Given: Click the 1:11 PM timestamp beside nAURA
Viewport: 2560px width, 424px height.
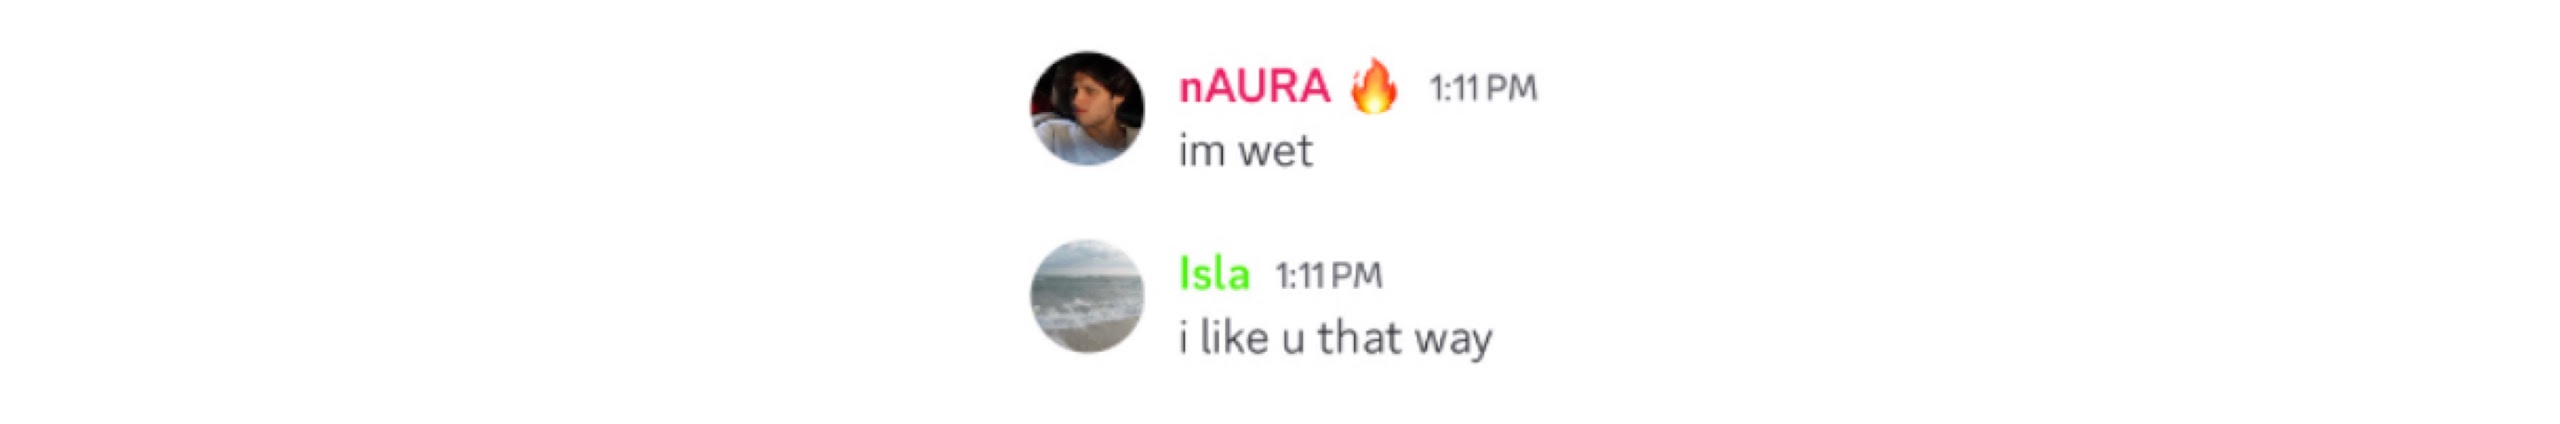Looking at the screenshot, I should 1483,89.
